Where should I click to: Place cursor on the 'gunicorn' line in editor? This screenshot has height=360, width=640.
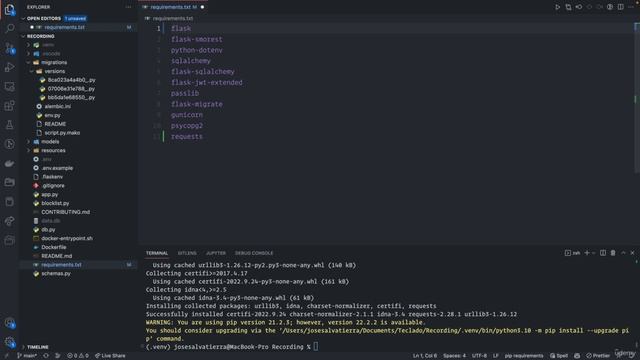187,115
